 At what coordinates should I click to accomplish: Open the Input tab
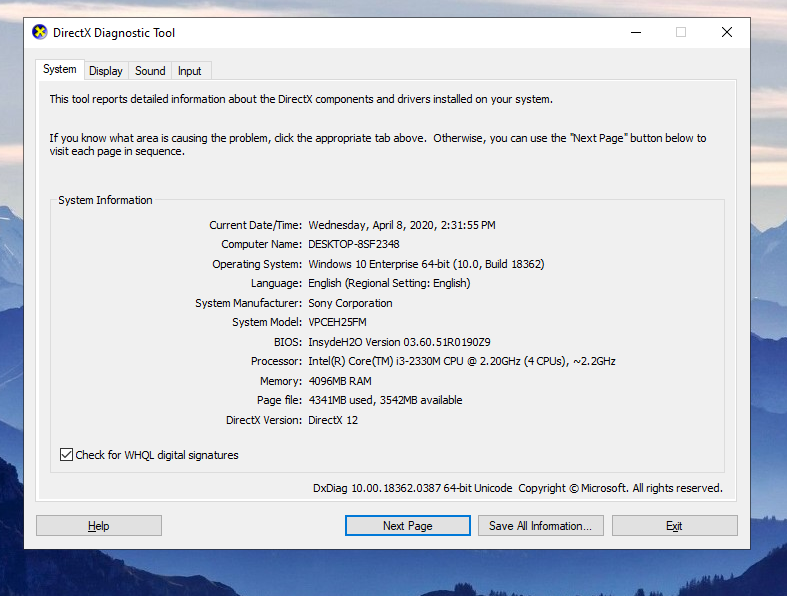tap(190, 71)
